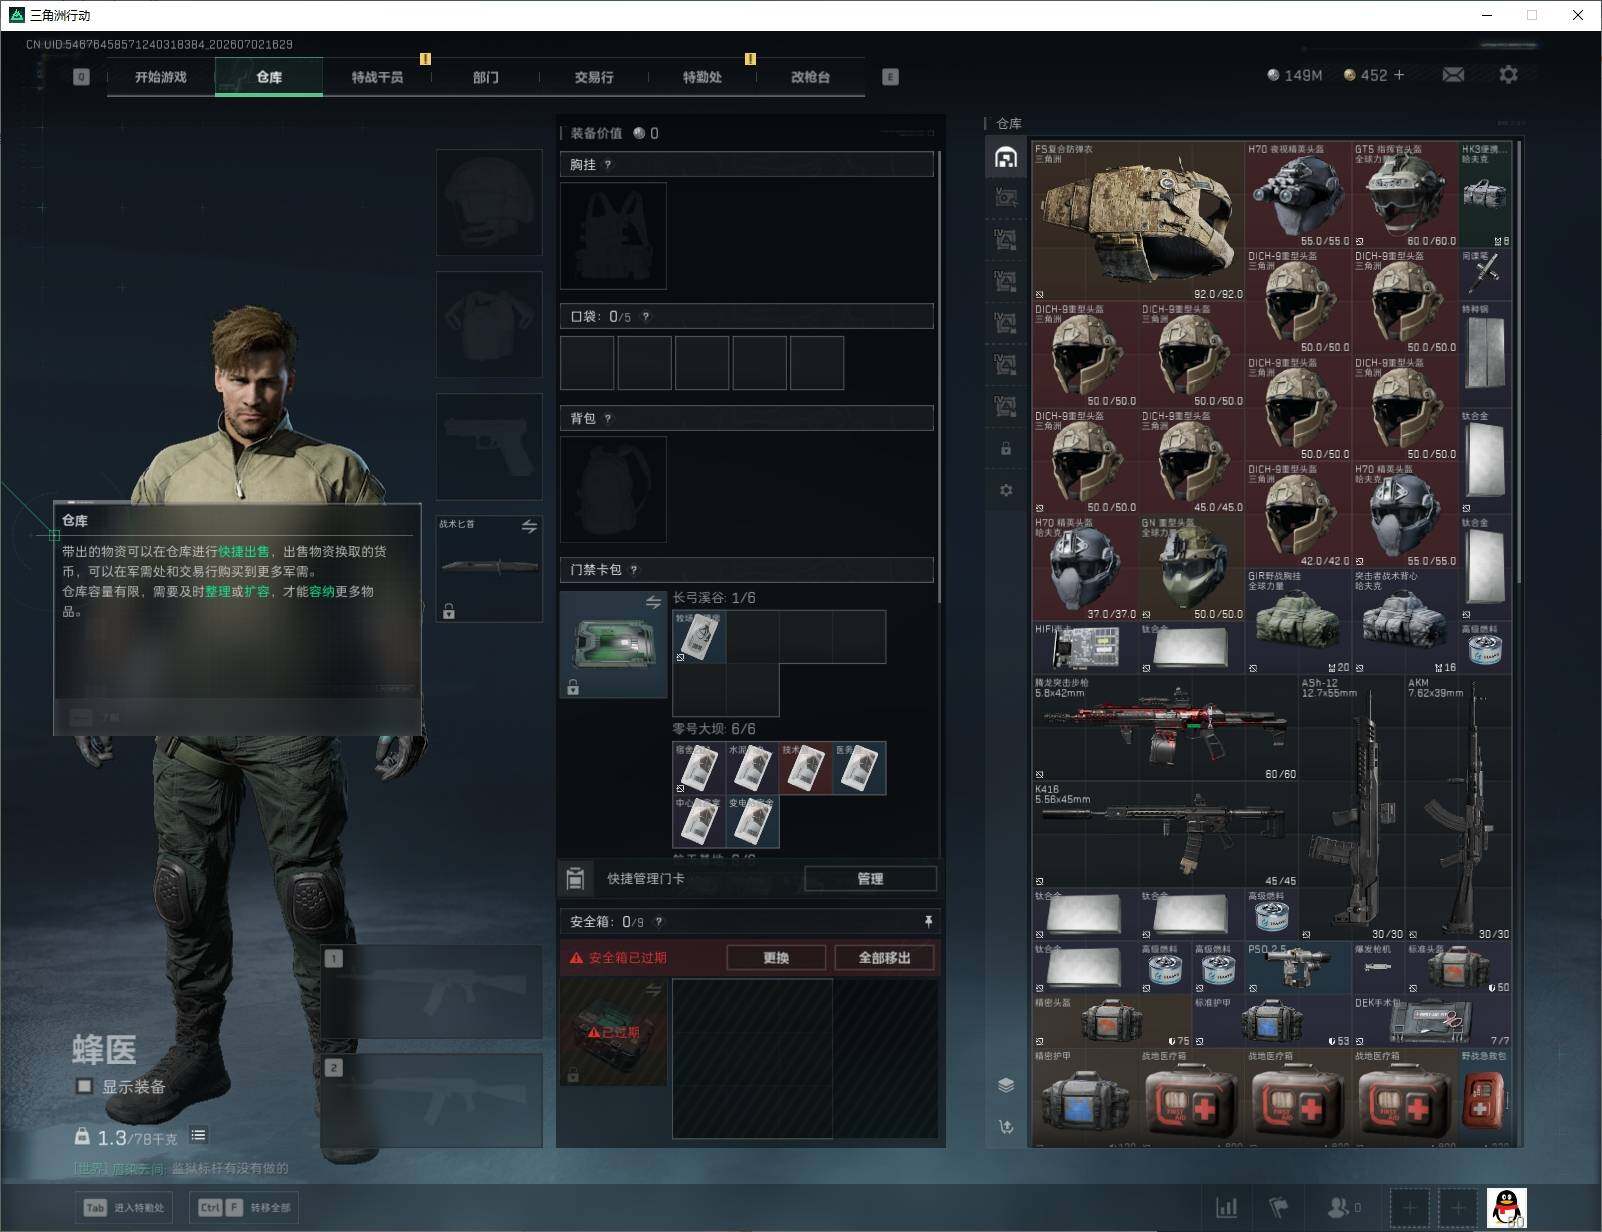1602x1232 pixels.
Task: Open the mail envelope icon
Action: [1453, 75]
